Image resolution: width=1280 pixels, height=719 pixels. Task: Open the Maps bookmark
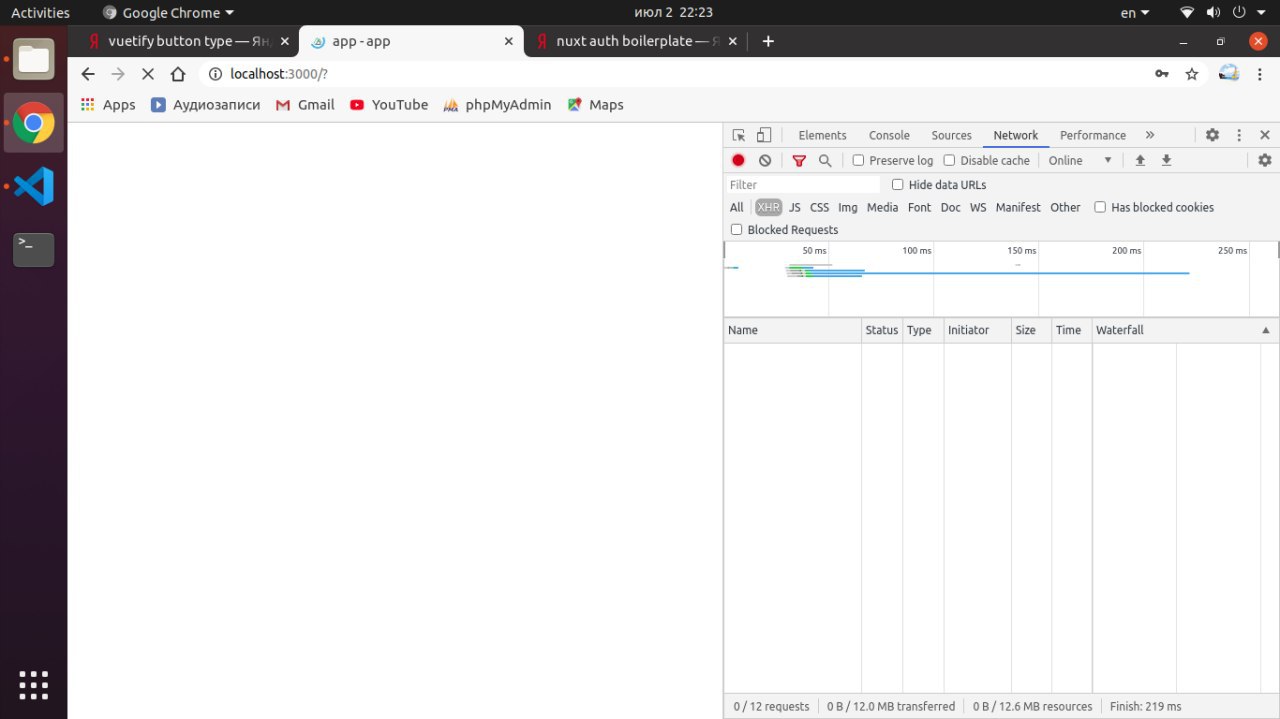tap(595, 104)
